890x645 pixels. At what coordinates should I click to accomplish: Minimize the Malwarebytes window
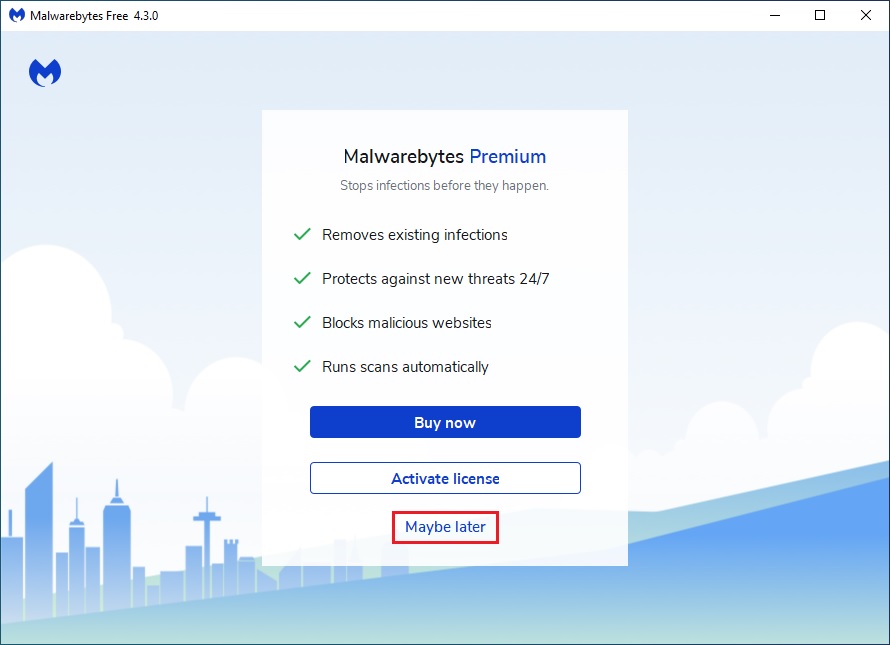(775, 15)
